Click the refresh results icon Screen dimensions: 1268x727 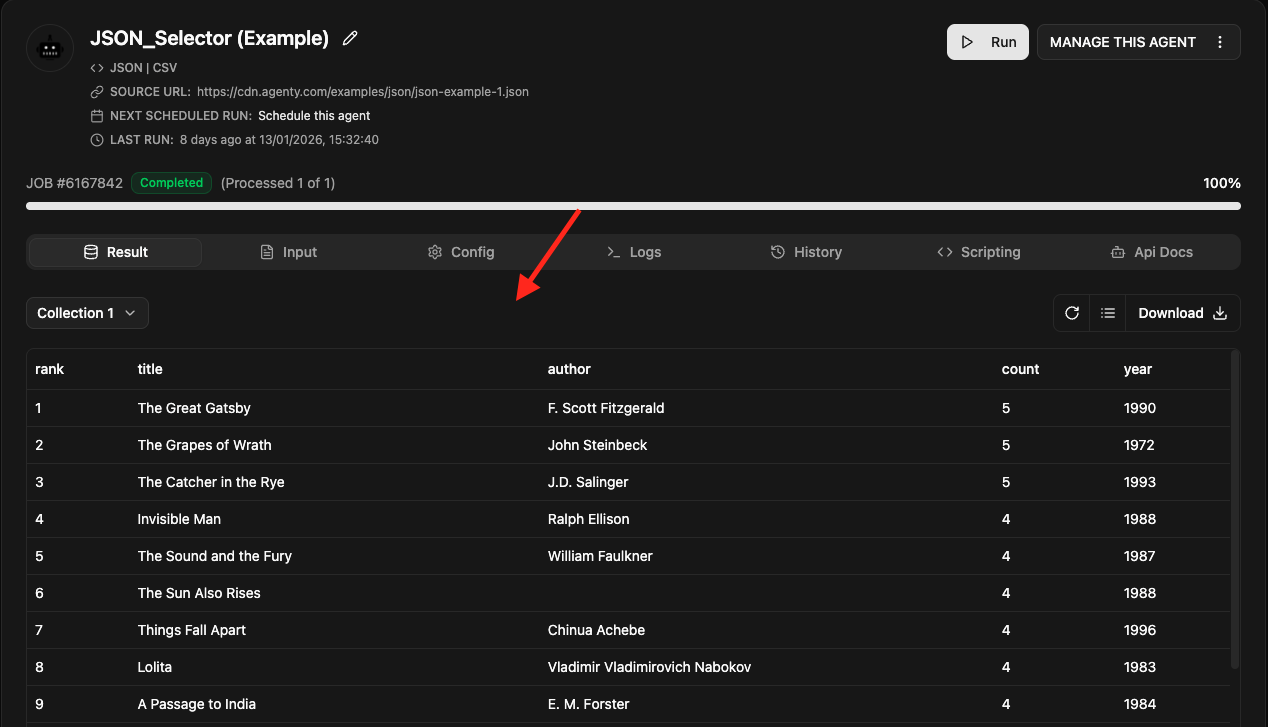coord(1072,313)
